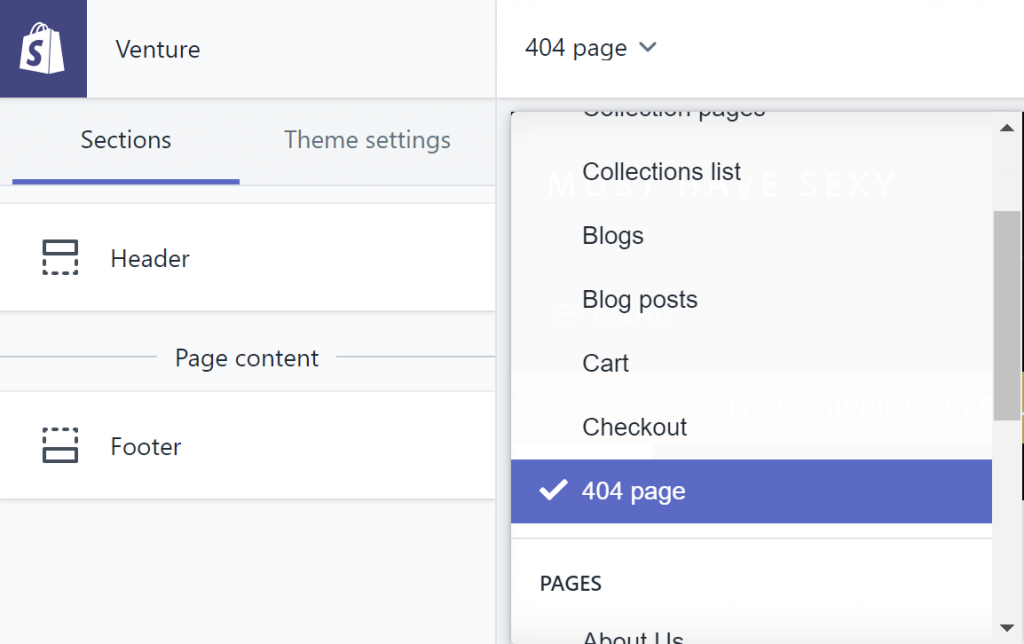Screen dimensions: 1024x644
Task: Click the Shopify bag logo icon
Action: click(x=42, y=49)
